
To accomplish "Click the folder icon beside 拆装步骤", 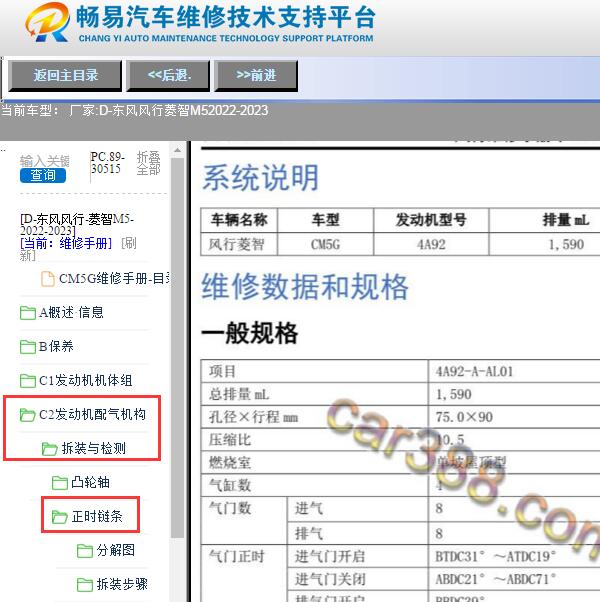I will click(85, 584).
